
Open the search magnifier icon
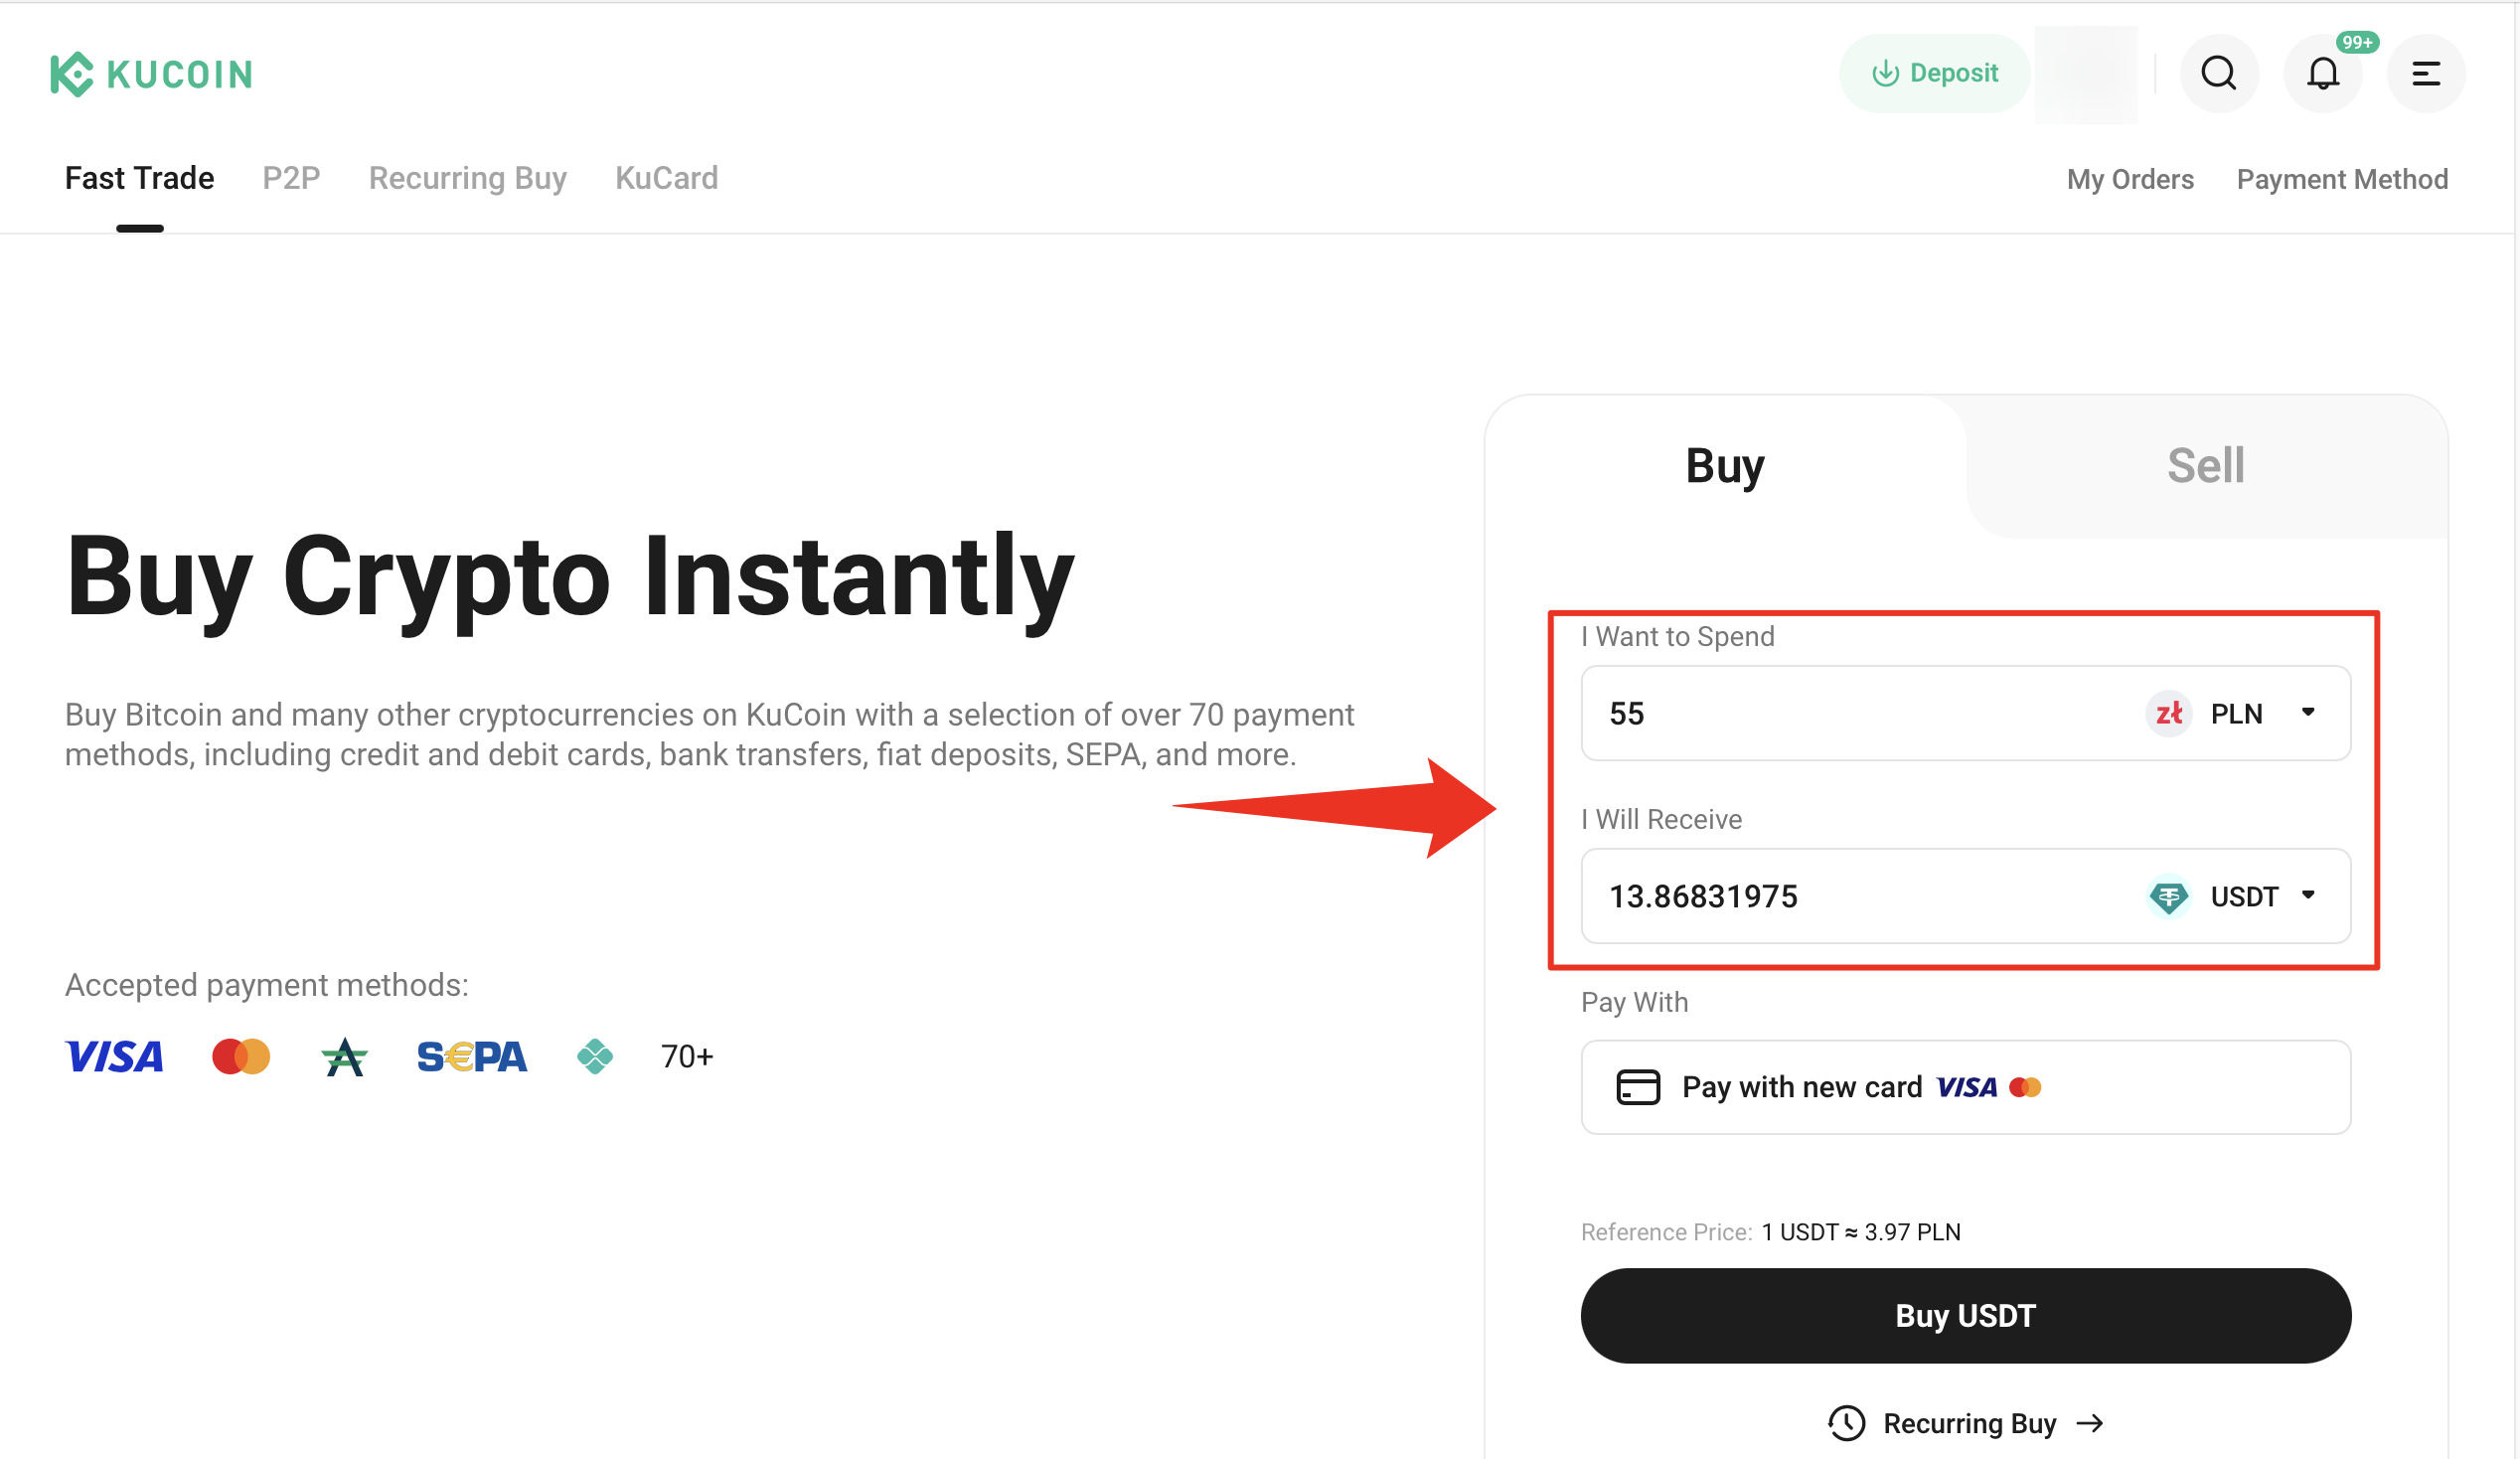pos(2218,73)
